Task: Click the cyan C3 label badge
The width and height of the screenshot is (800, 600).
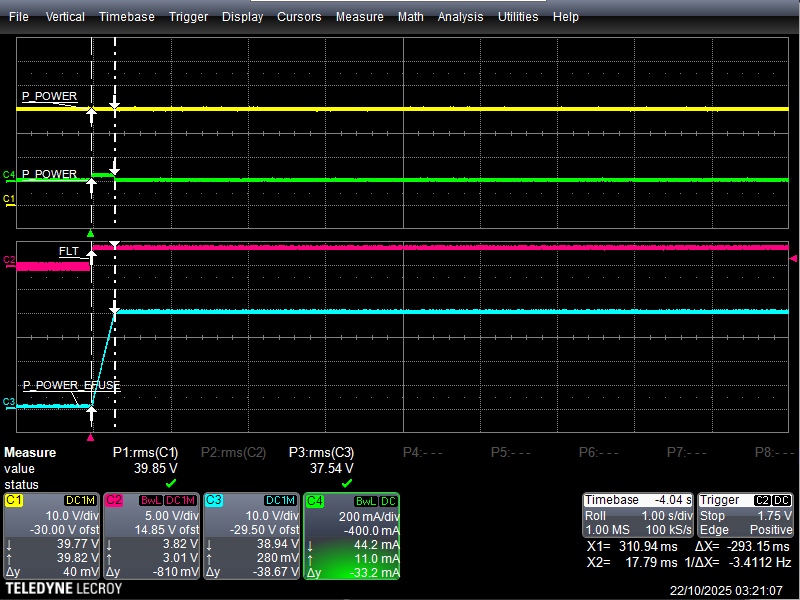Action: [x=214, y=500]
